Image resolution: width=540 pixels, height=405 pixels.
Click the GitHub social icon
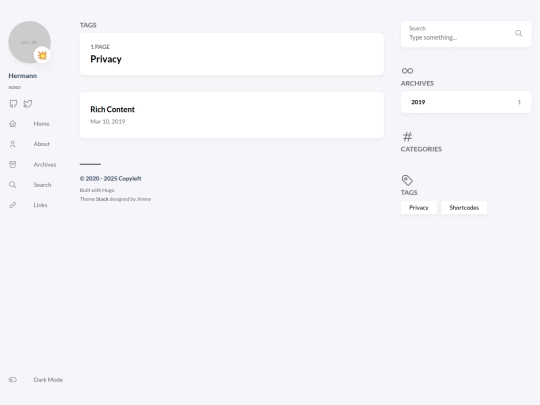pos(13,104)
